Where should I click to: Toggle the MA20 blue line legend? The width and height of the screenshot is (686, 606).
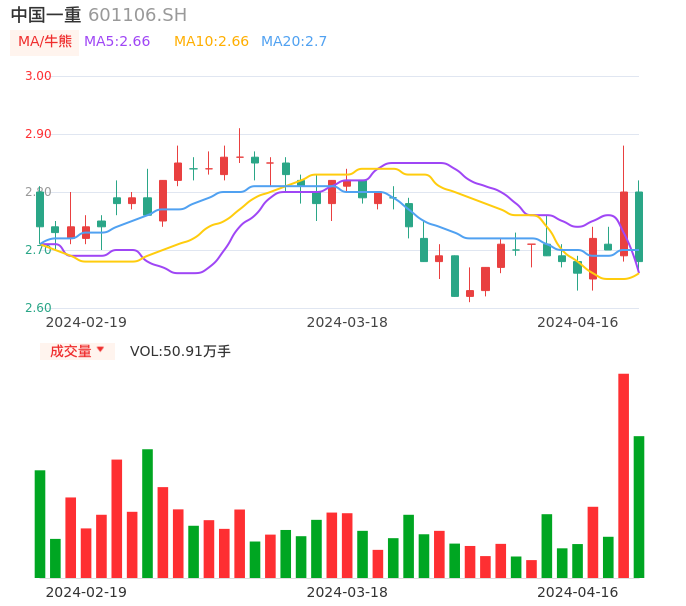coord(294,42)
